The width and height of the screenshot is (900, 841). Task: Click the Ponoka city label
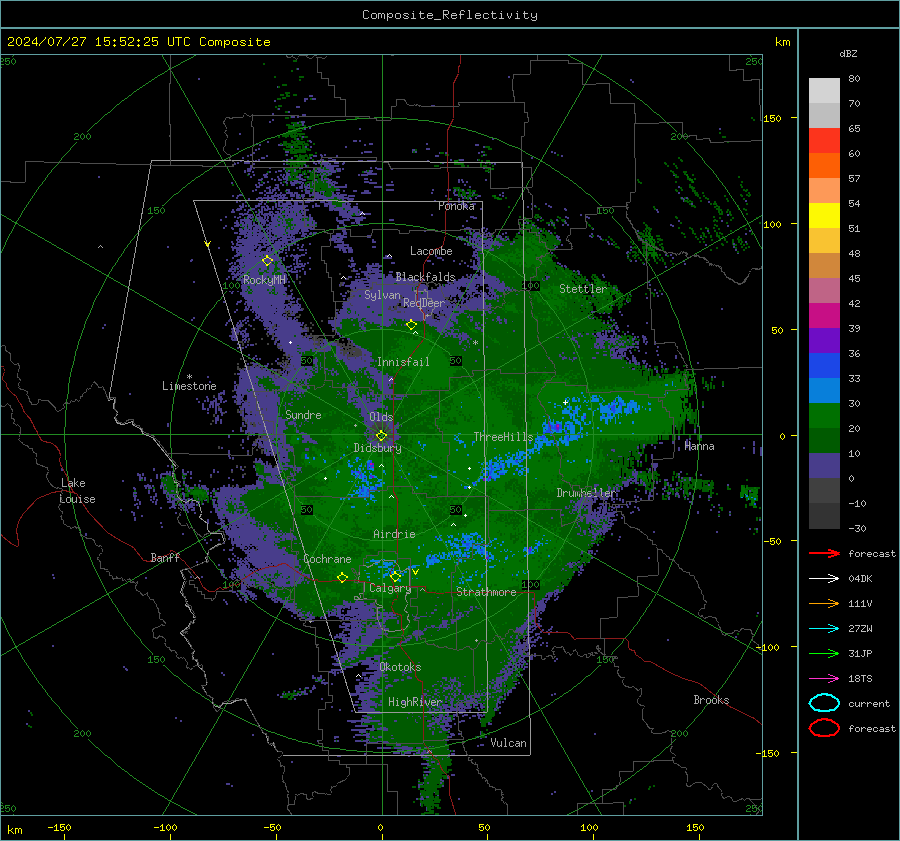pos(456,206)
